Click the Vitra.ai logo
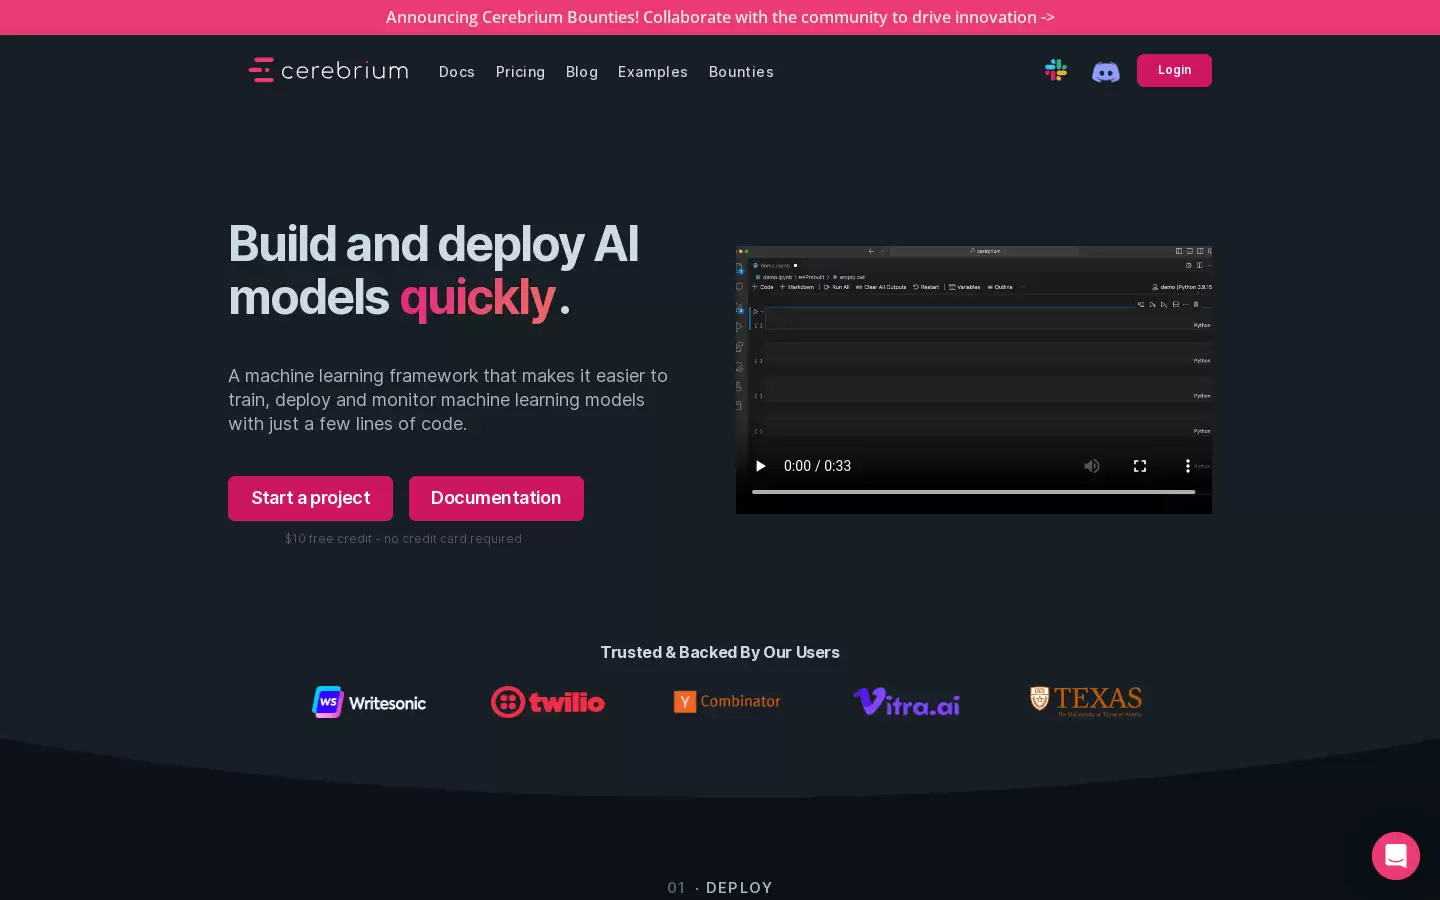 (906, 702)
